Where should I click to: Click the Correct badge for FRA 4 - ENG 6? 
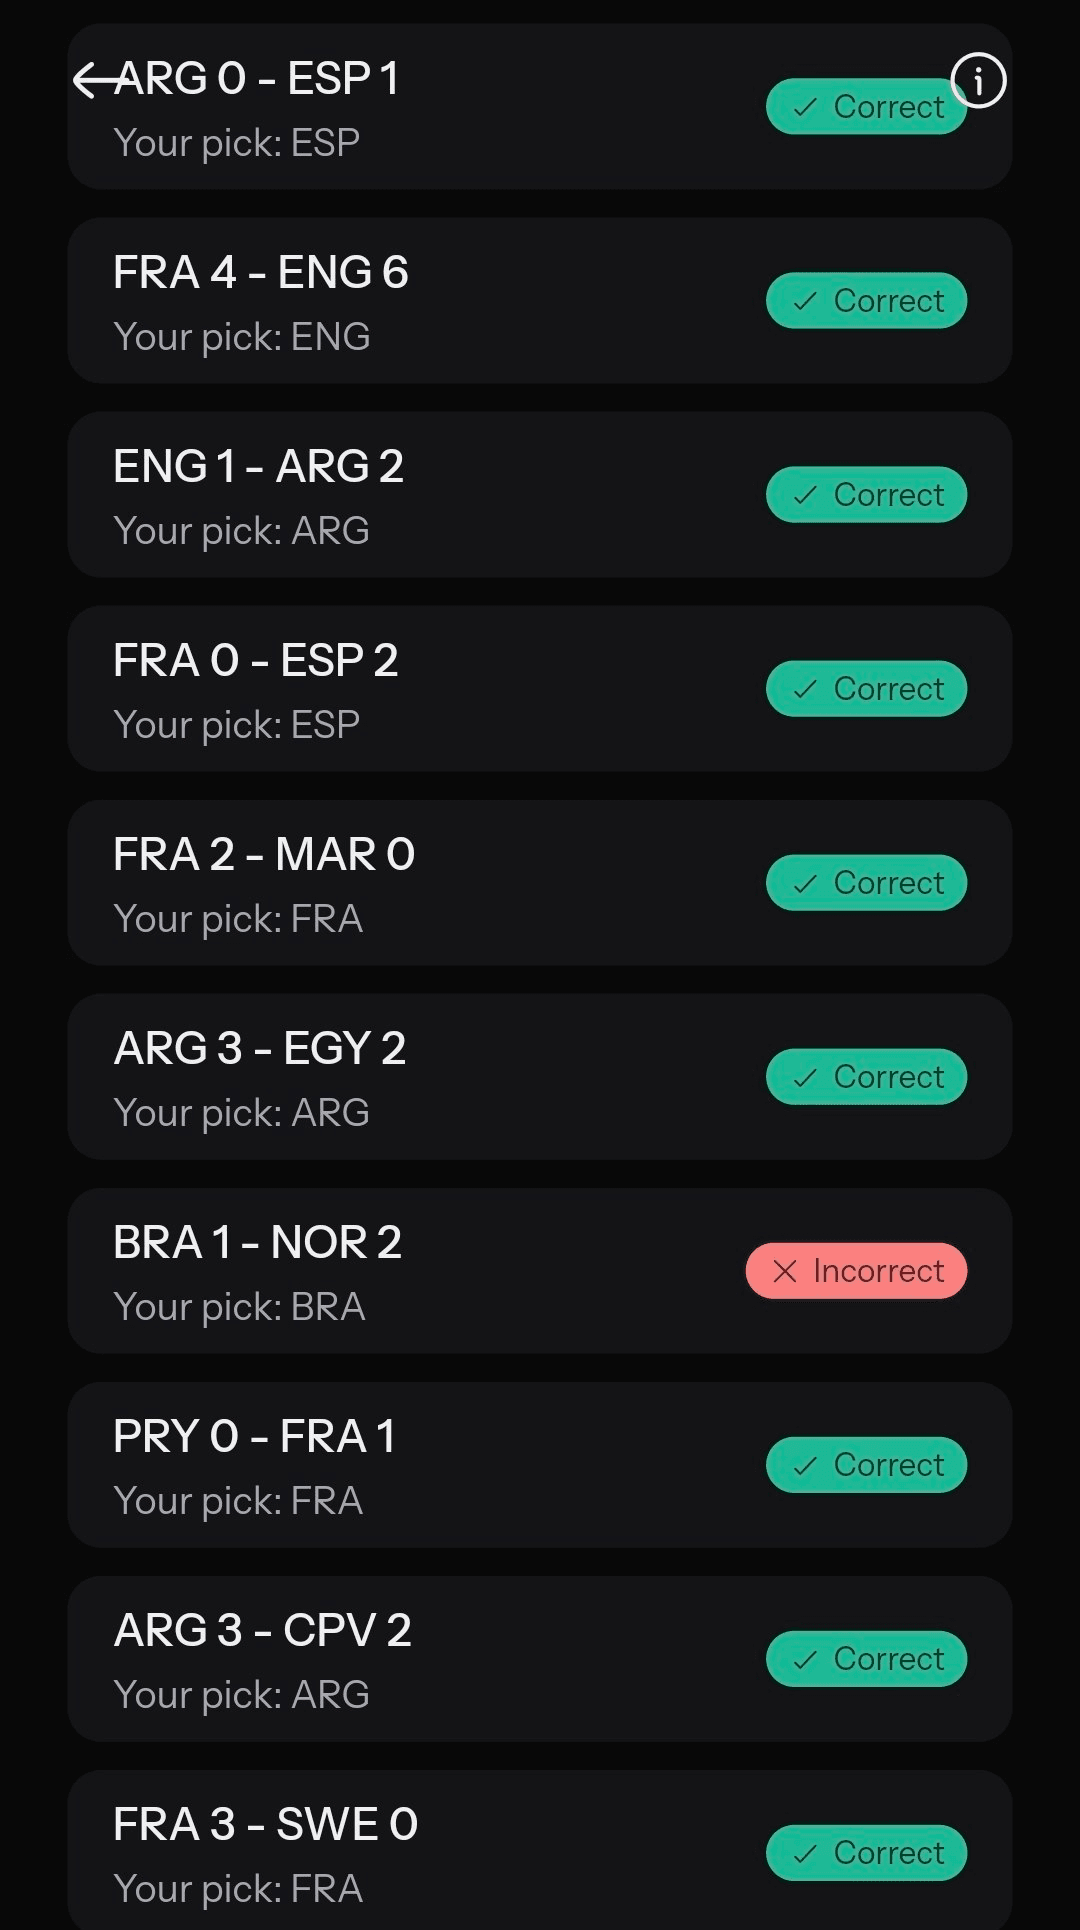[866, 301]
